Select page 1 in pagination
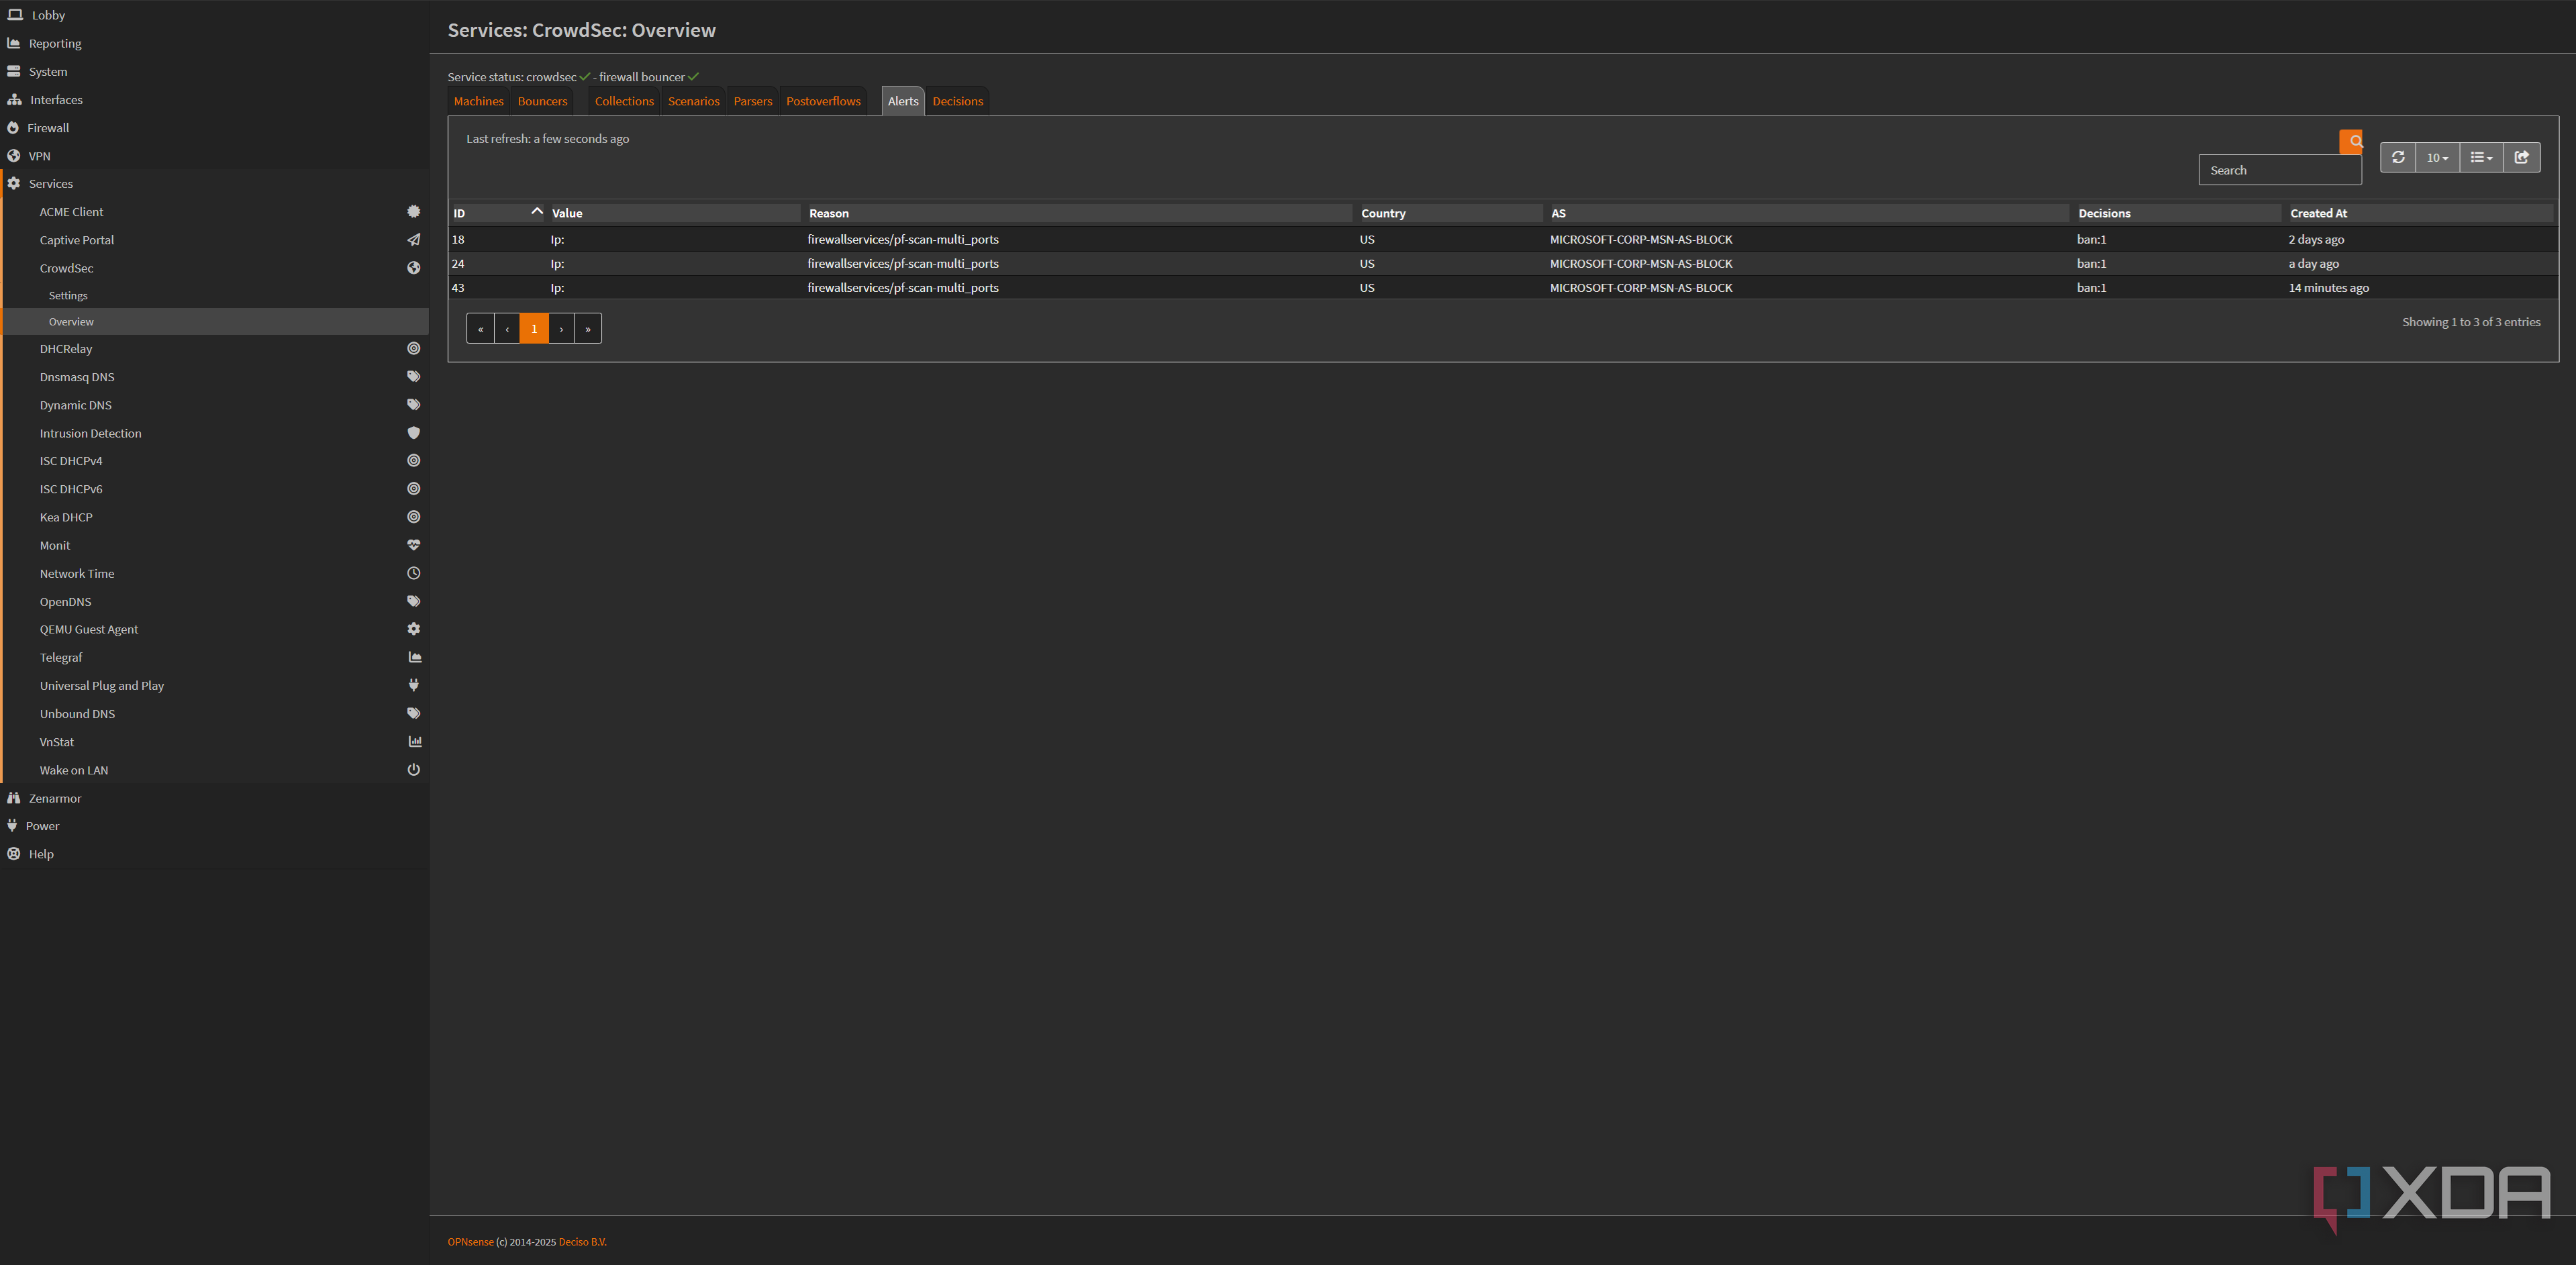This screenshot has height=1265, width=2576. click(534, 329)
